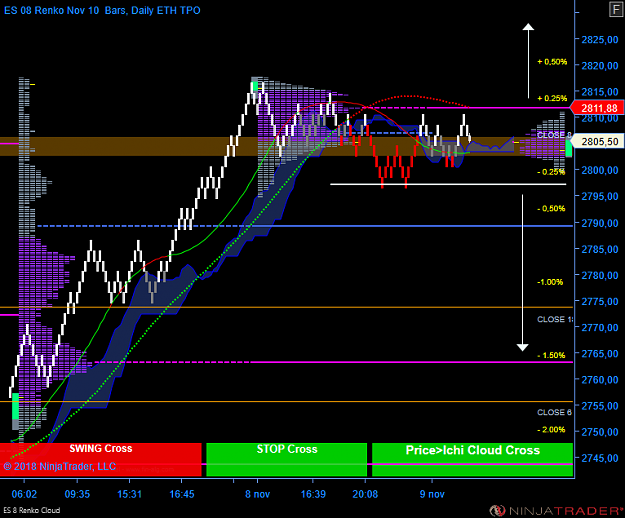Click the 2820,00 price axis label

600,66
